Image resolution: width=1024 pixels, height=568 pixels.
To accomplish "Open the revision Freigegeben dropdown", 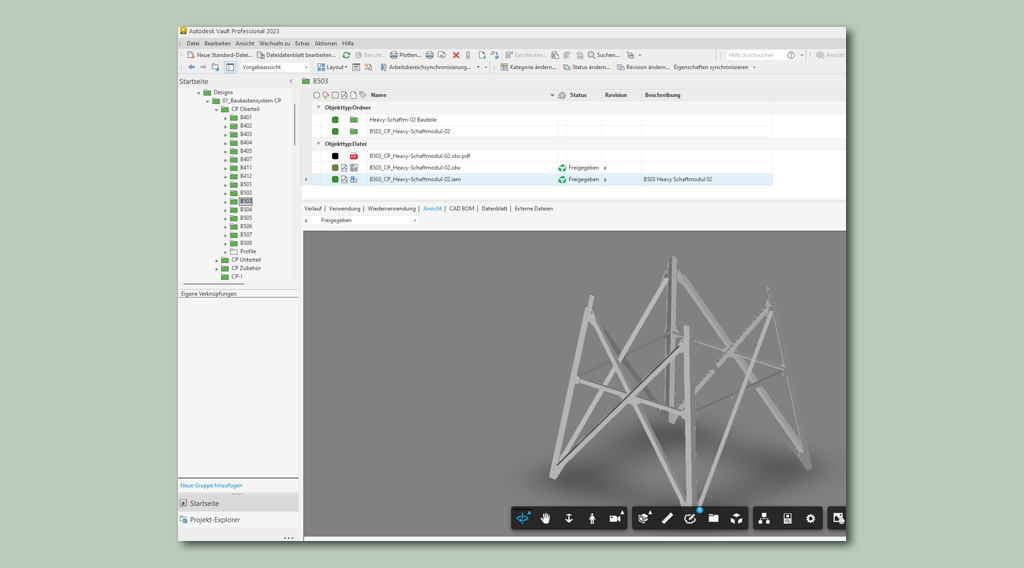I will (x=415, y=220).
